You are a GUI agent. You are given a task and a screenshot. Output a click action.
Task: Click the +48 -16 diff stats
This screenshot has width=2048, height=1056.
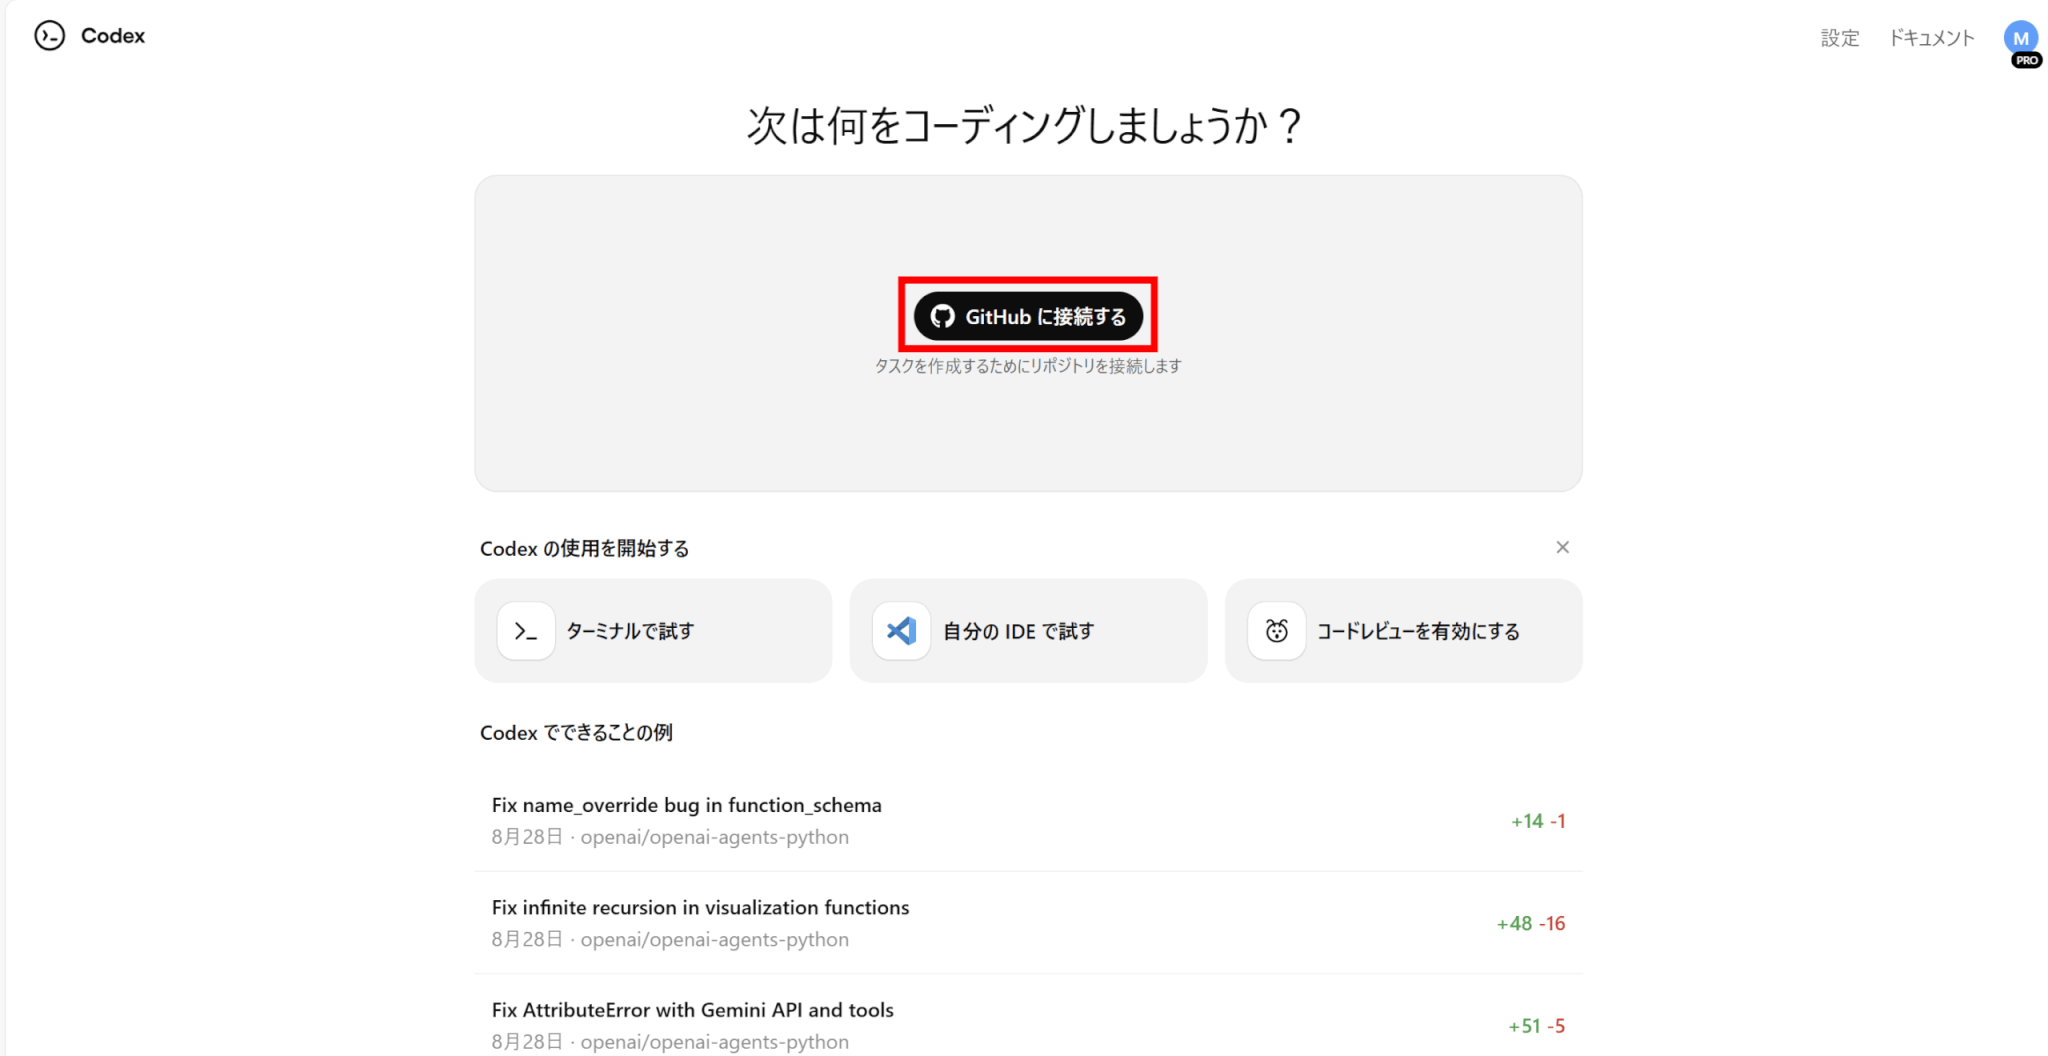pyautogui.click(x=1530, y=923)
